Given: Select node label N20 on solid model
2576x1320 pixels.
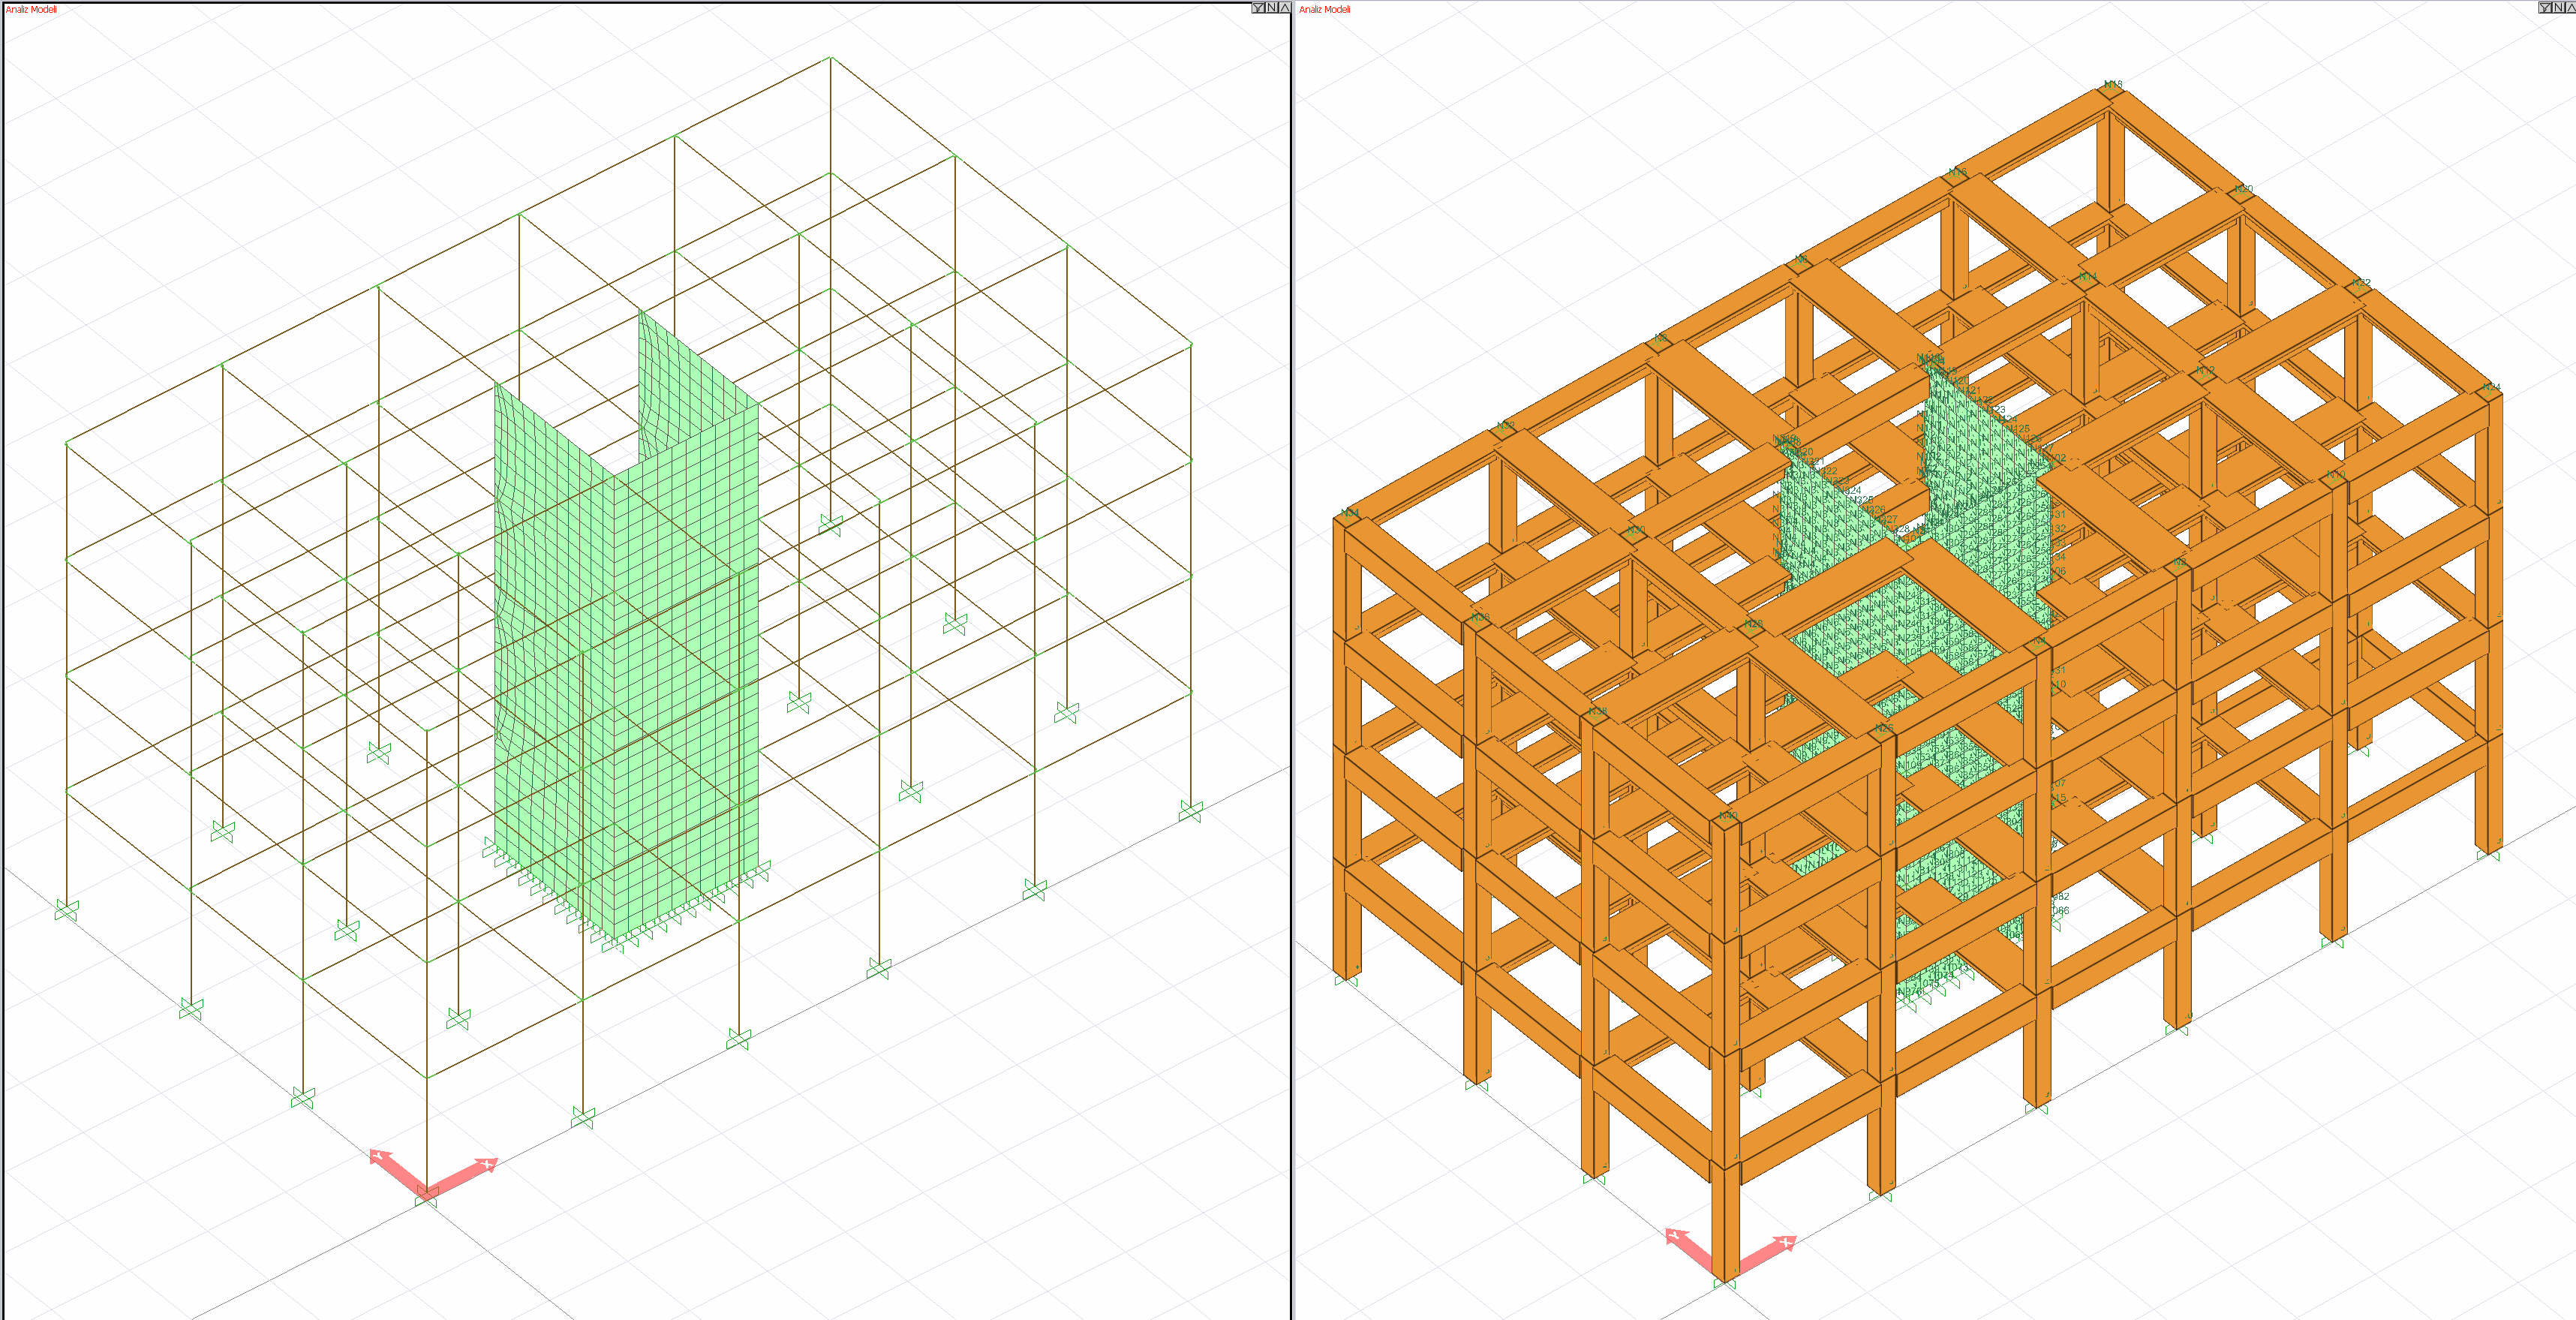Looking at the screenshot, I should [x=2244, y=188].
